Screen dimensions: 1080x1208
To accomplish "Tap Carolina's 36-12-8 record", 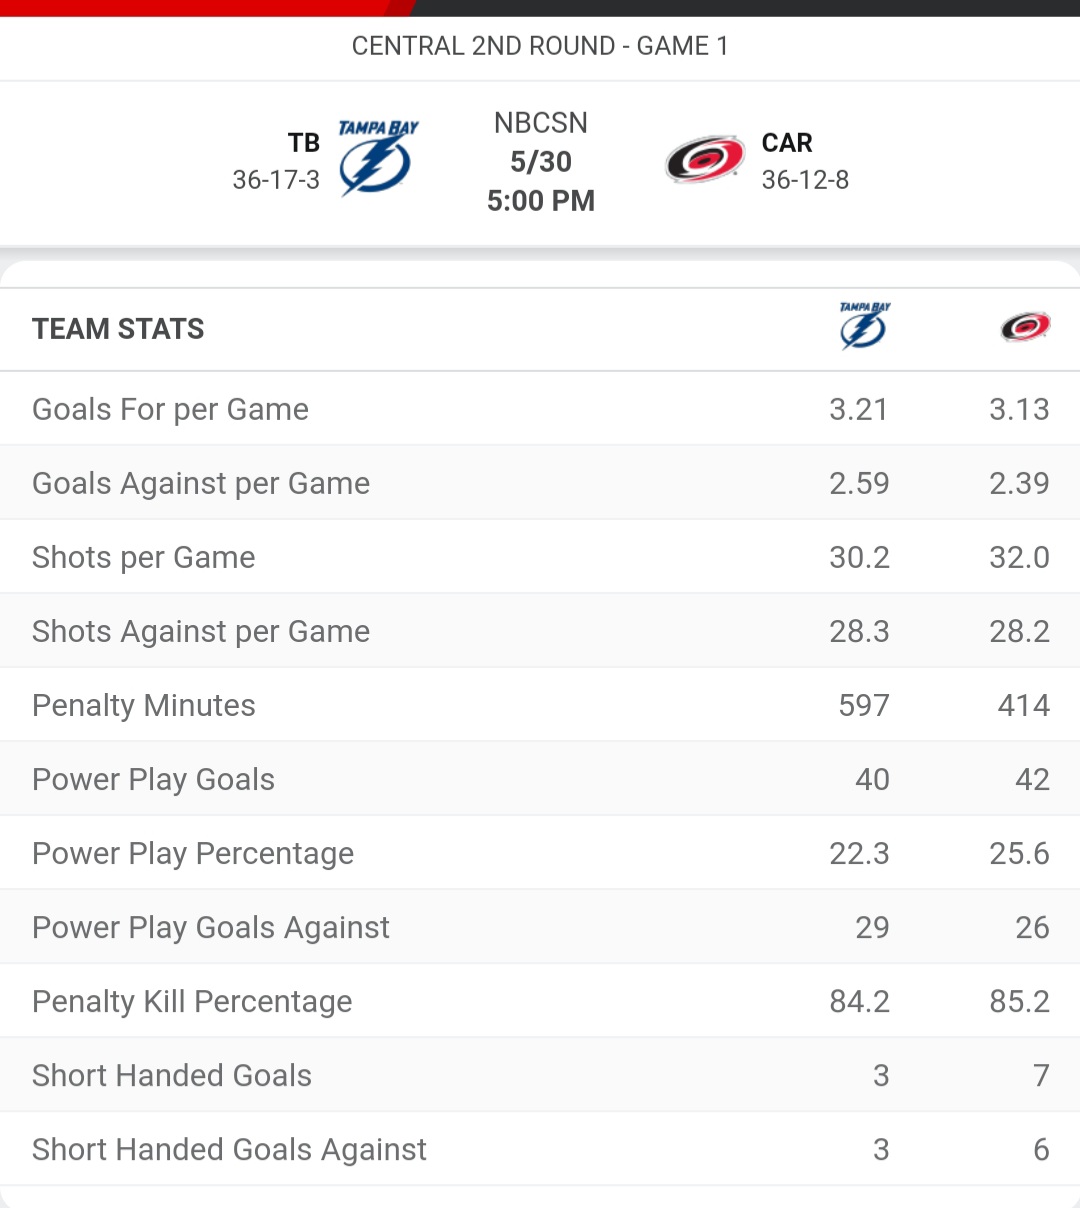I will (x=805, y=180).
